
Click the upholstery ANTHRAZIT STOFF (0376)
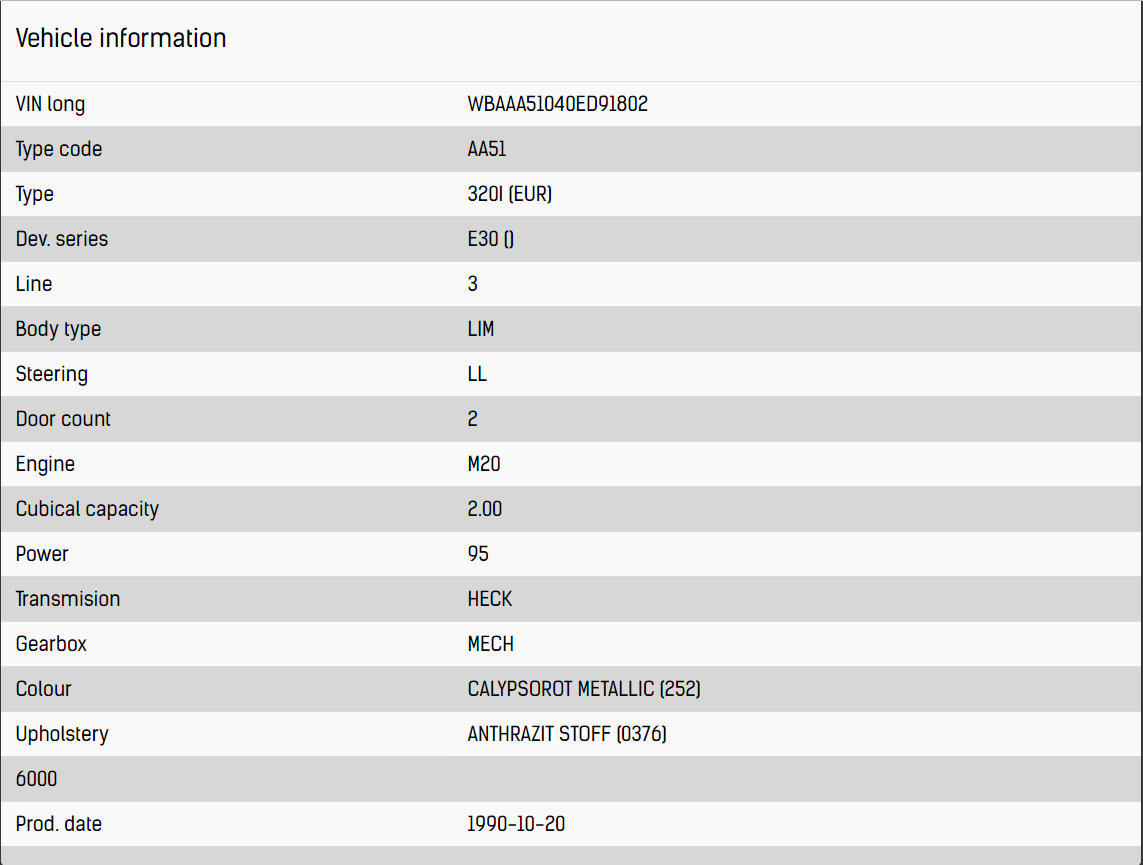(x=567, y=734)
